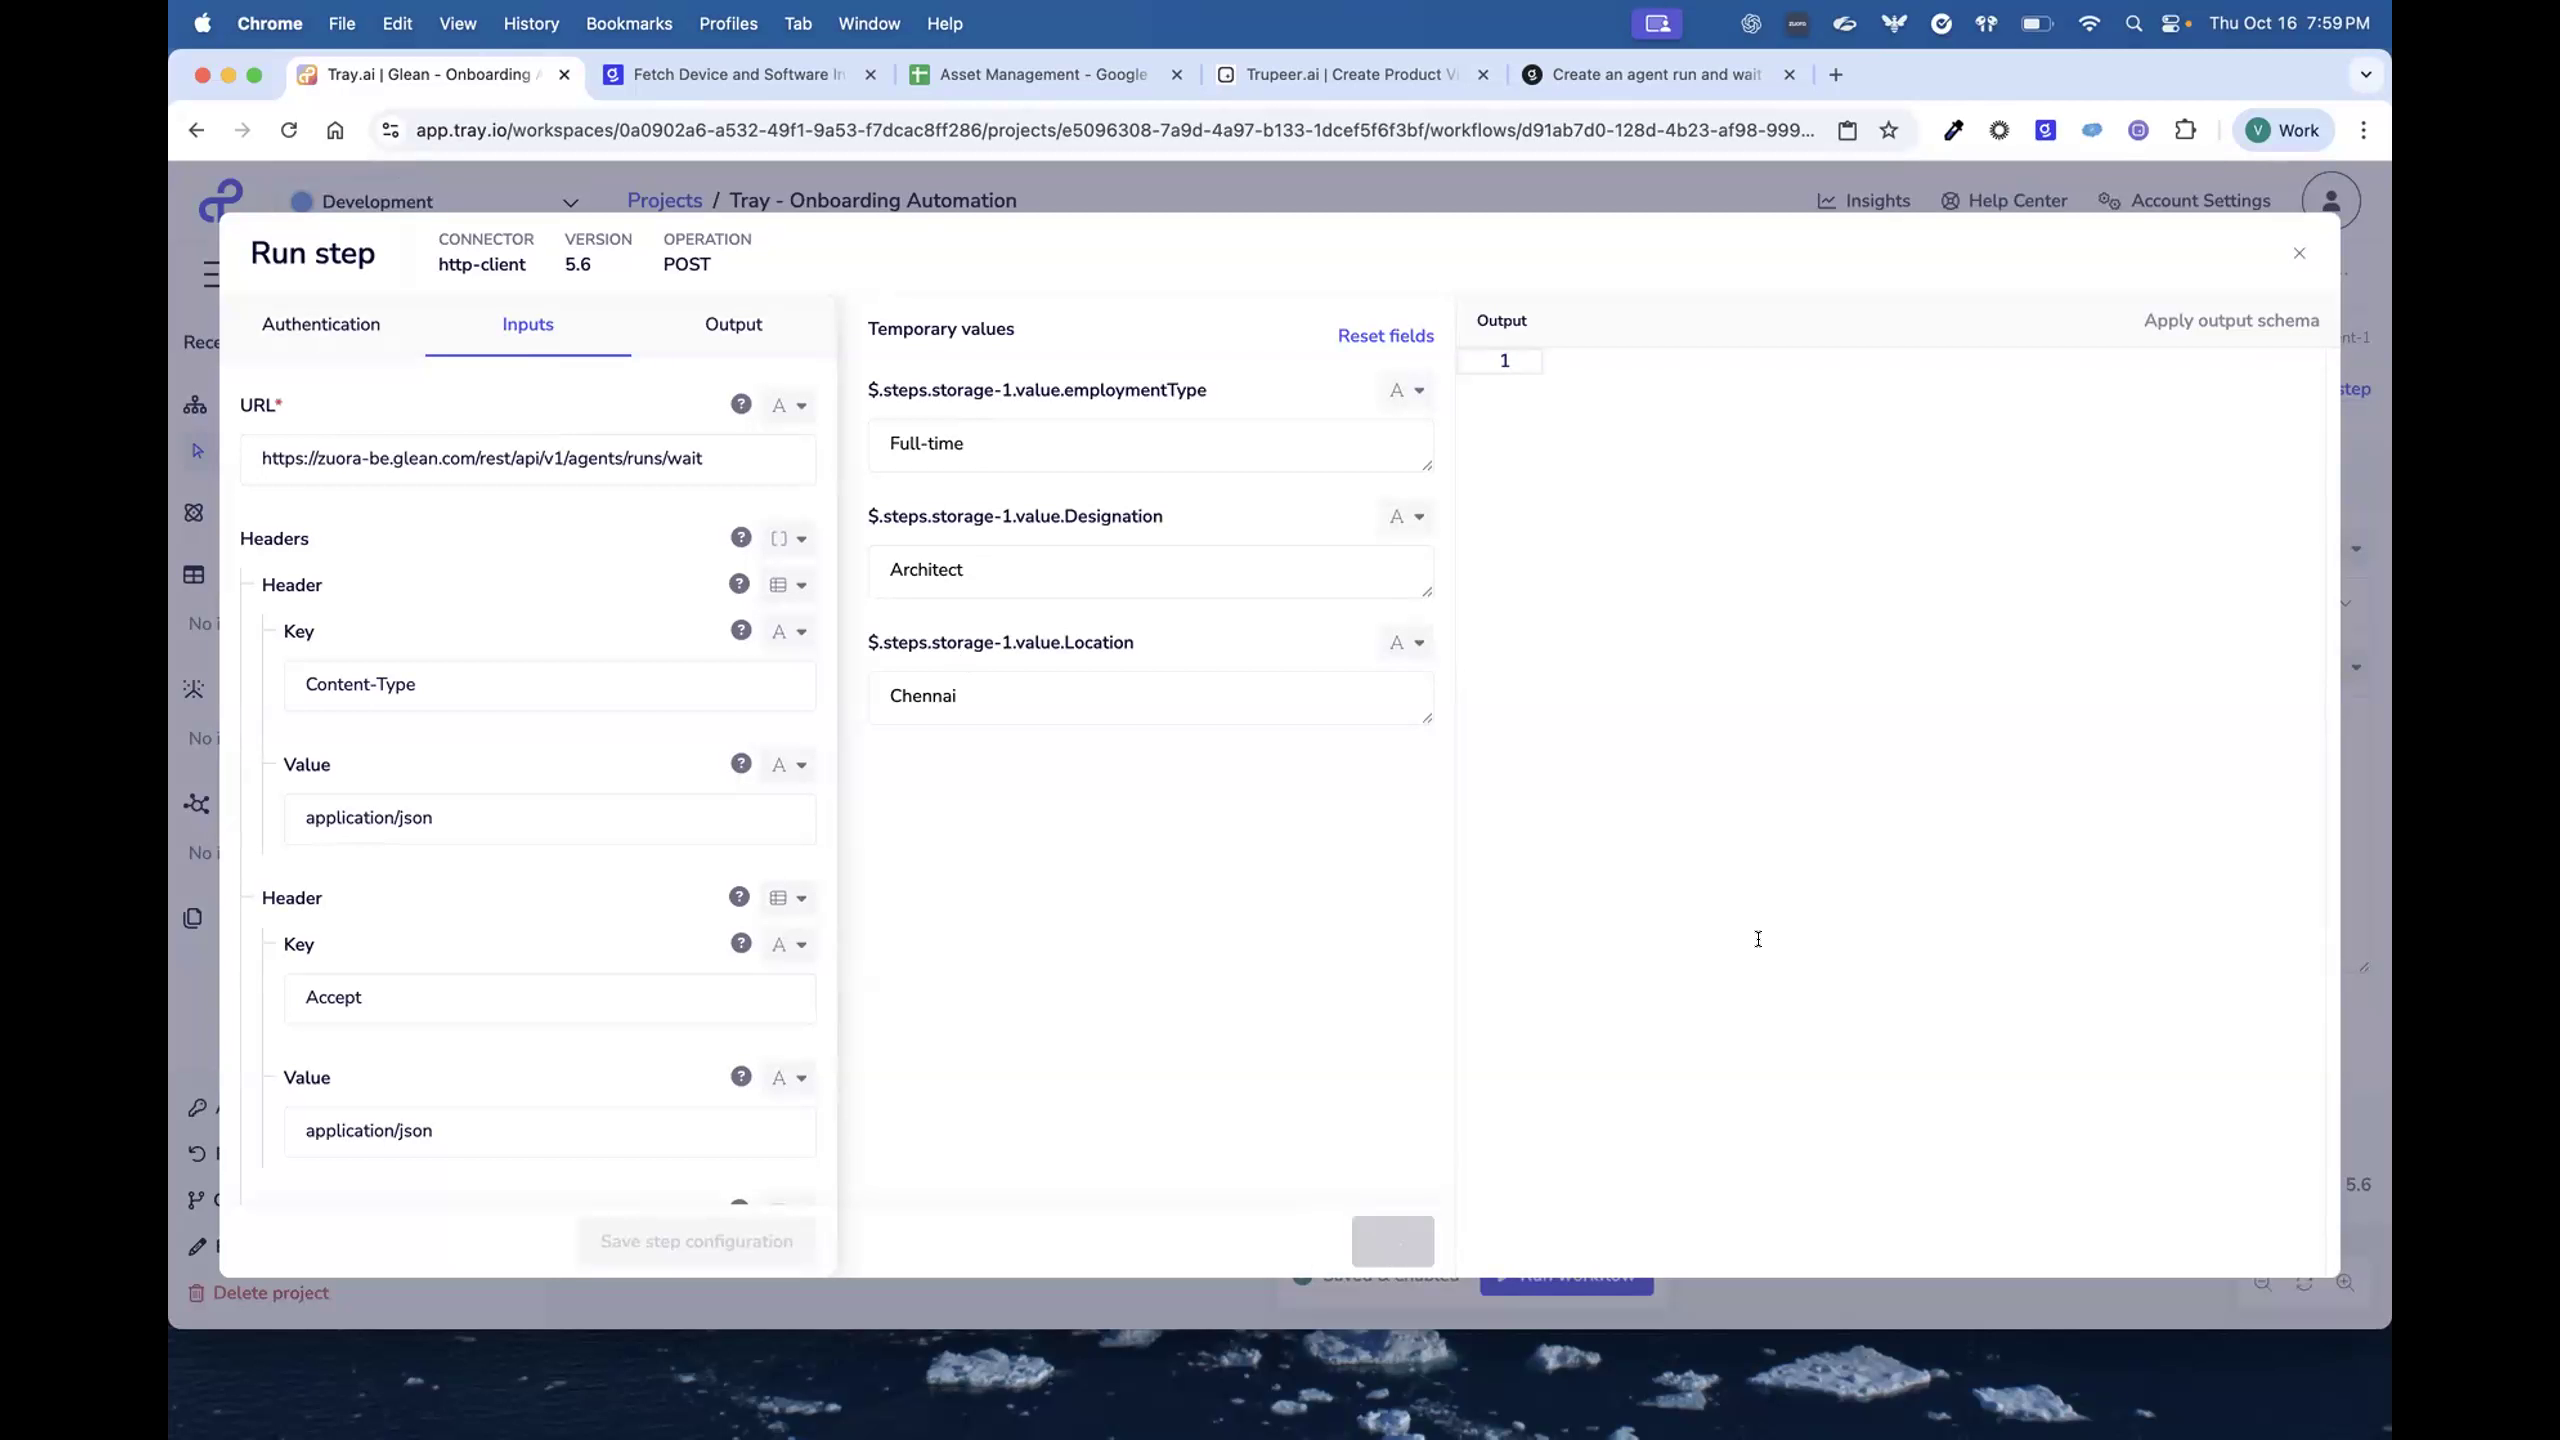The height and width of the screenshot is (1440, 2560).
Task: Click the copy pages icon in sidebar
Action: (193, 917)
